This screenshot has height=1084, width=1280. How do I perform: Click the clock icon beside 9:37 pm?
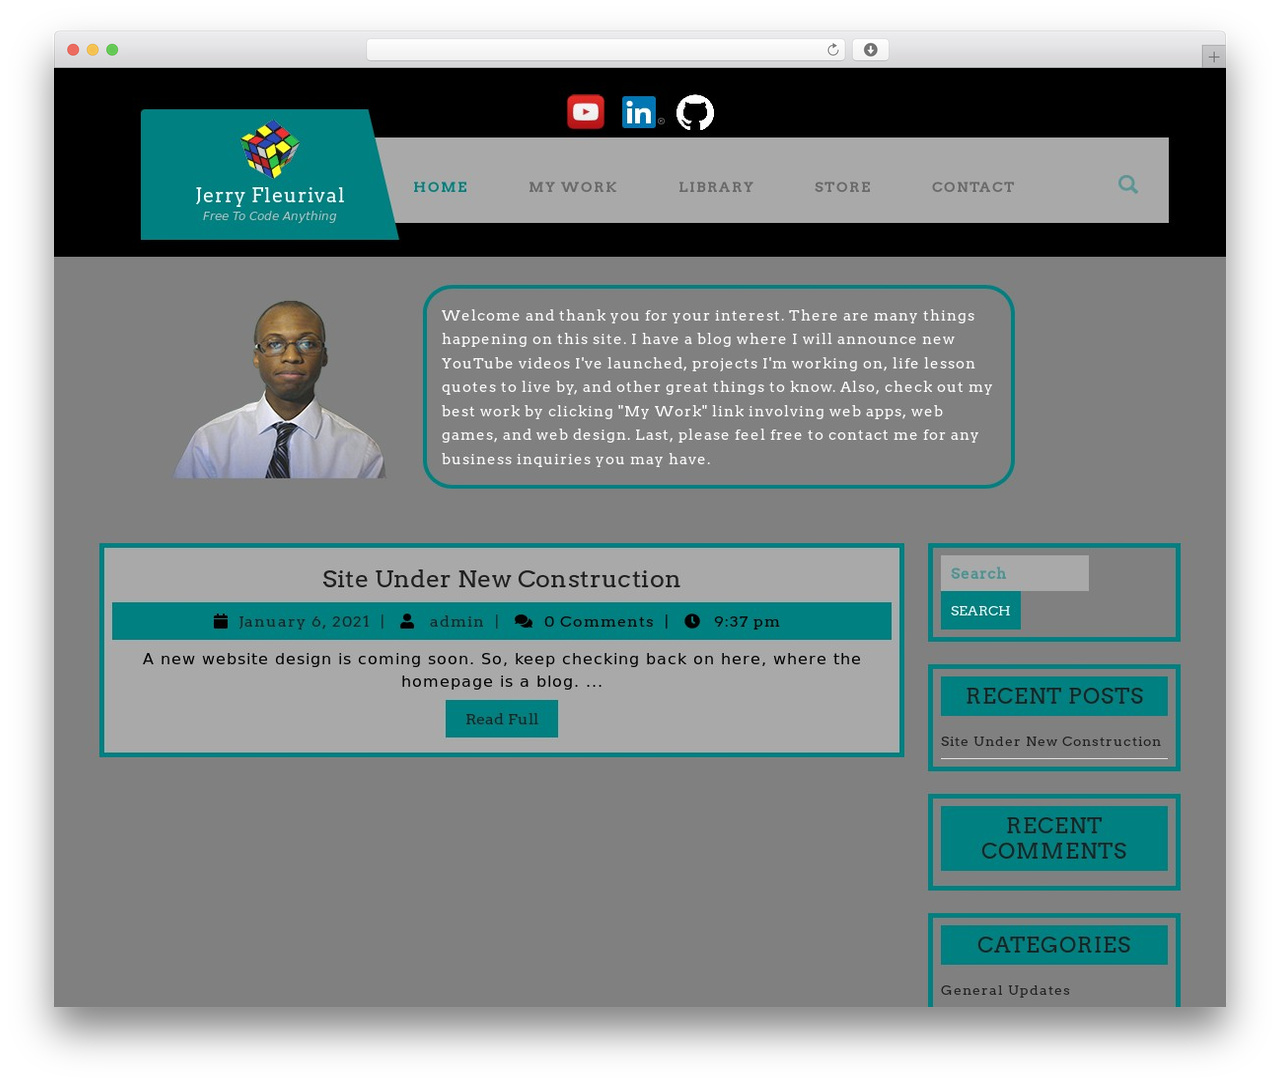point(692,621)
